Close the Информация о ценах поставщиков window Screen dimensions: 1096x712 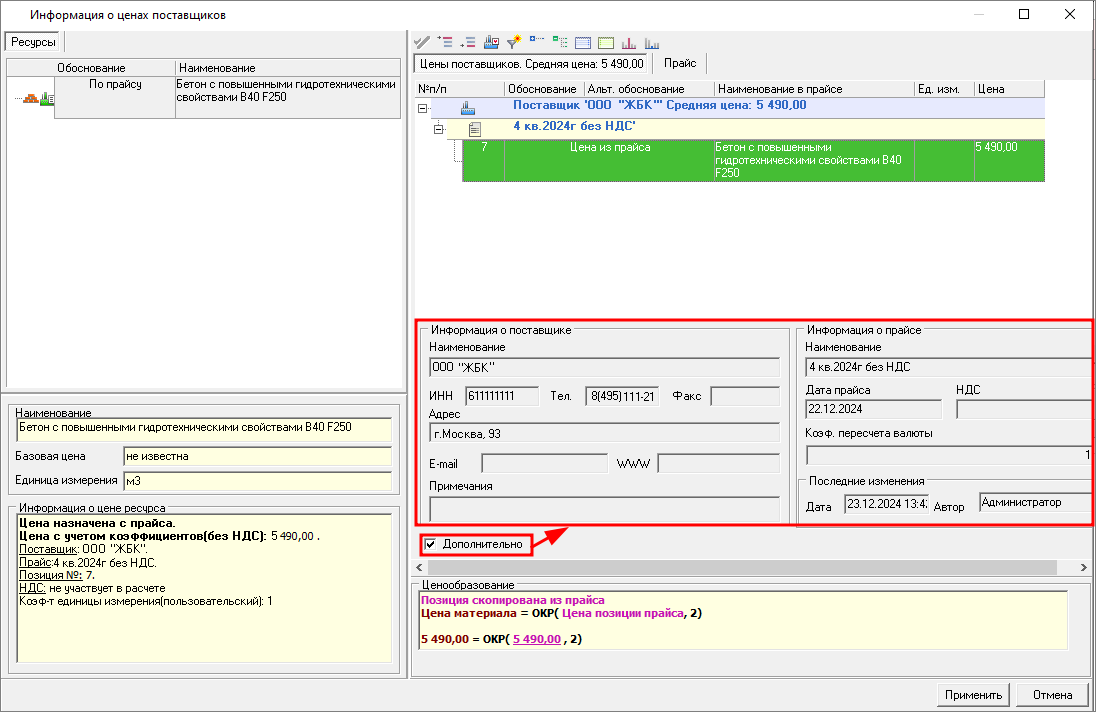[x=1070, y=14]
